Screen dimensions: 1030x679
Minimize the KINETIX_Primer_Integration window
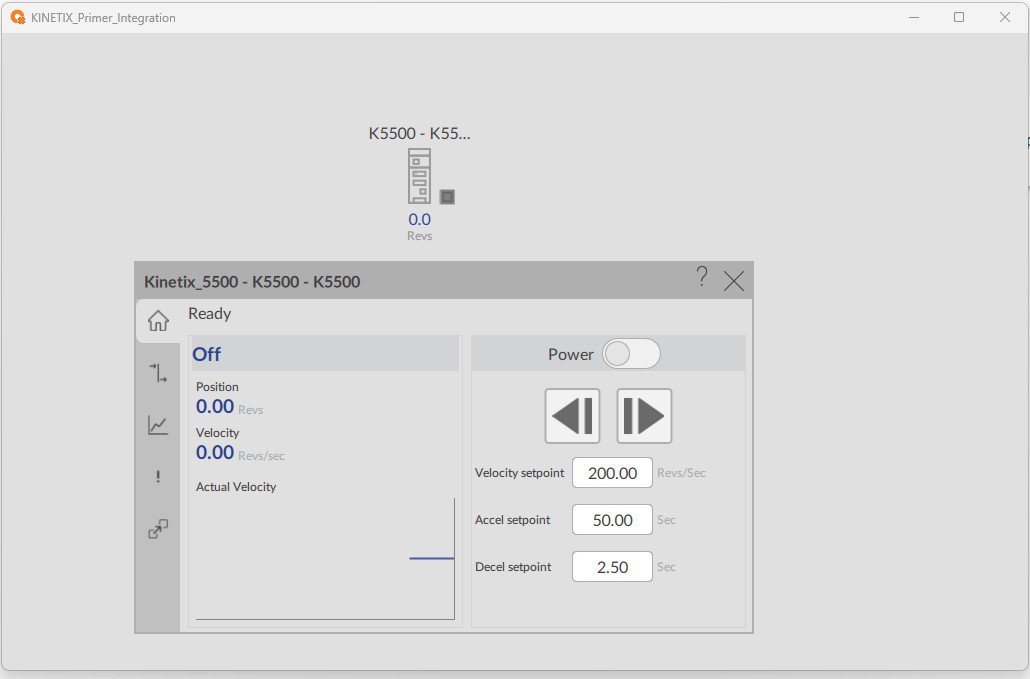[x=914, y=17]
